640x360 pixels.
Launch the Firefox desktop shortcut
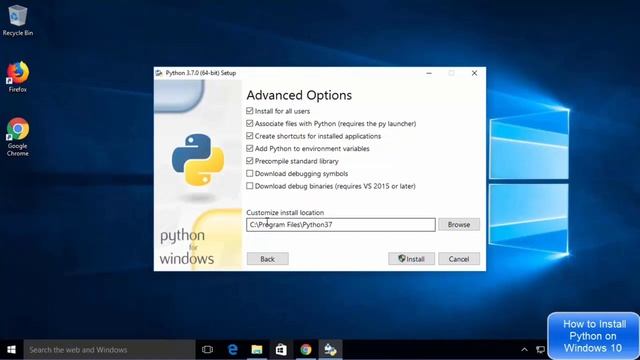[x=18, y=77]
